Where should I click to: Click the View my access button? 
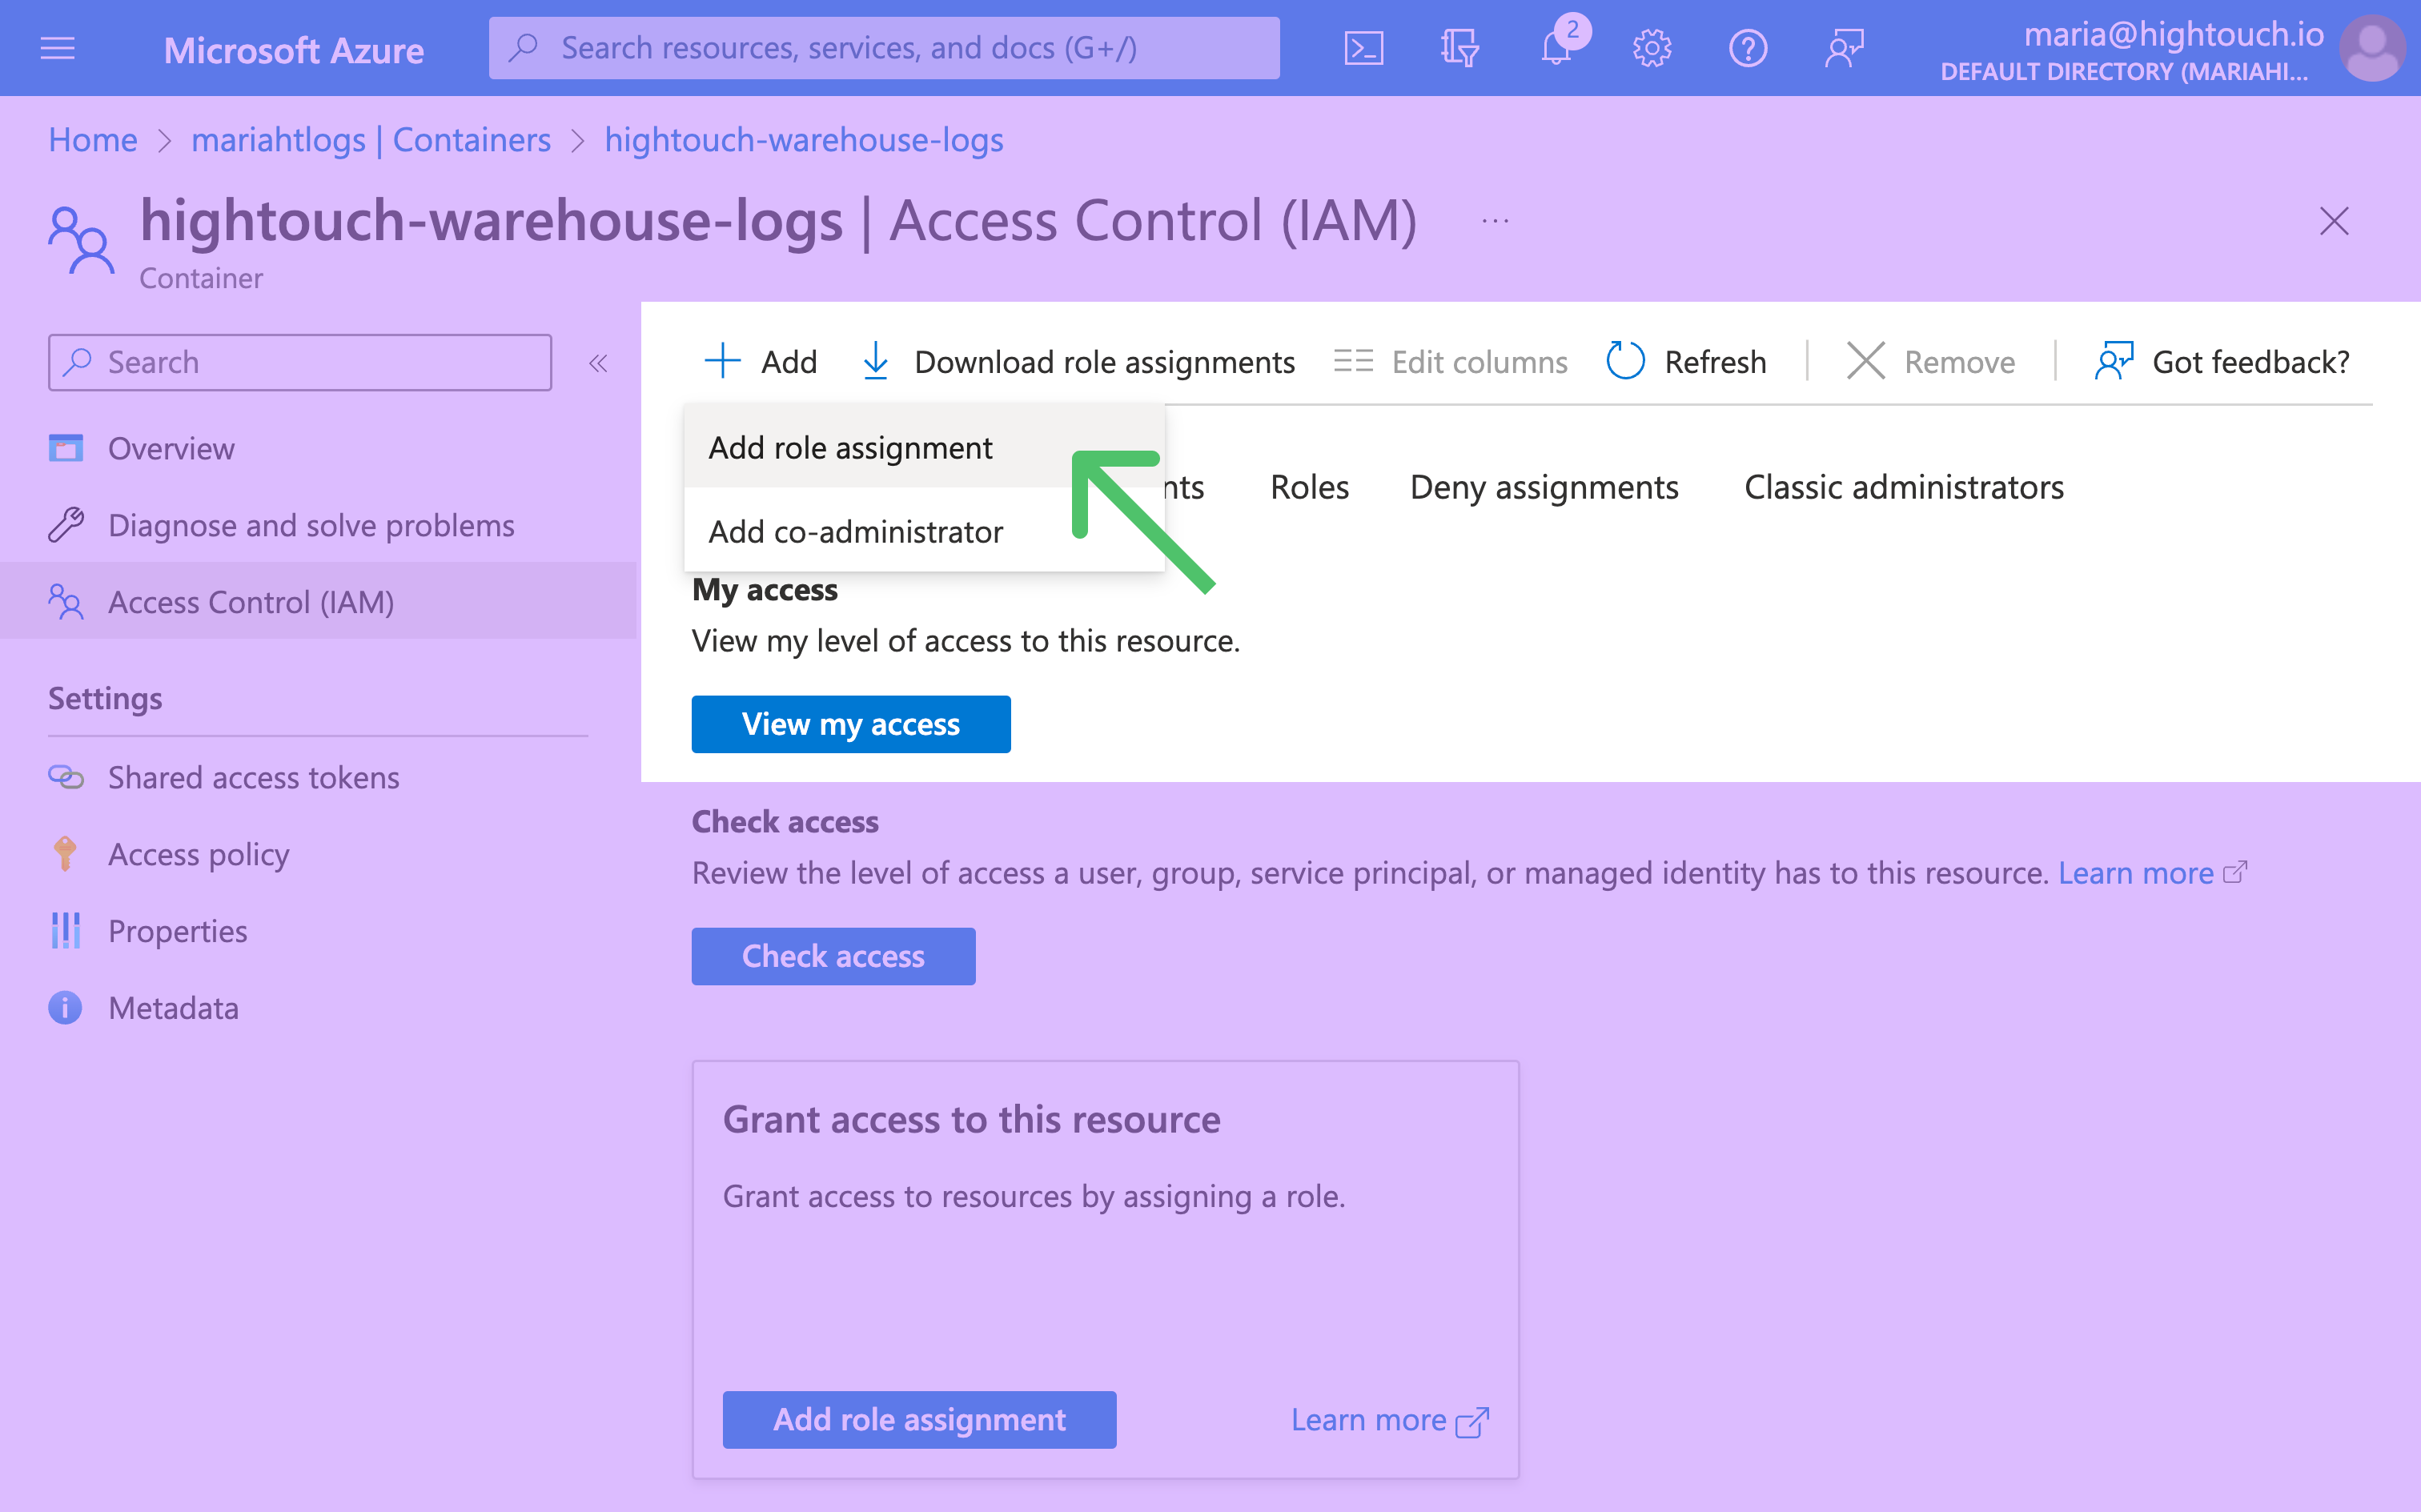click(x=851, y=724)
